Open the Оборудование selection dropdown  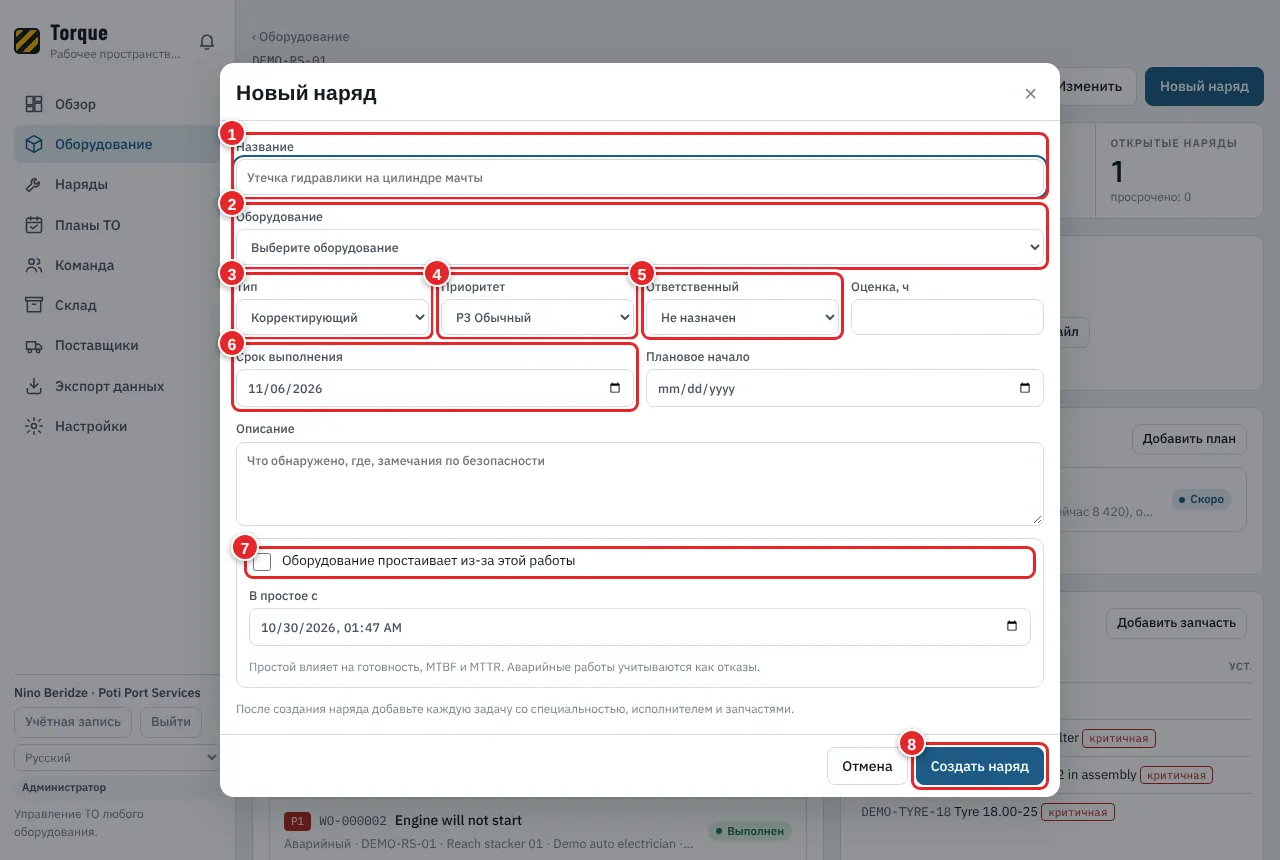tap(640, 248)
